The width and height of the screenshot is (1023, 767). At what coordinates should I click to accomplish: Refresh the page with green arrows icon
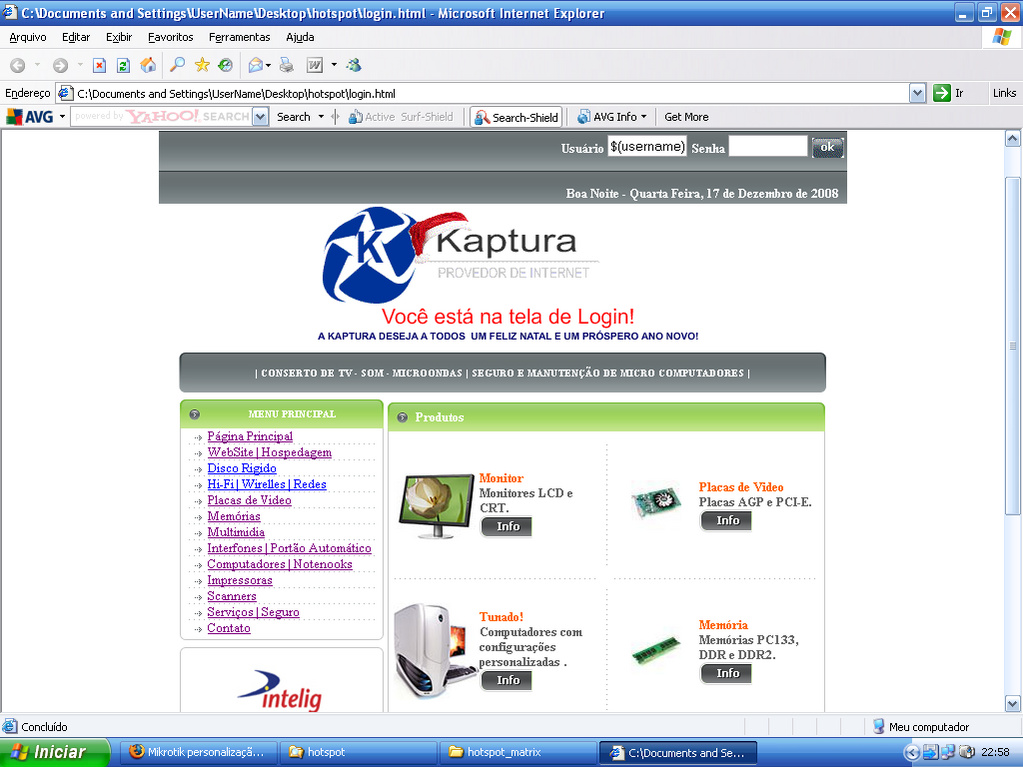[123, 65]
